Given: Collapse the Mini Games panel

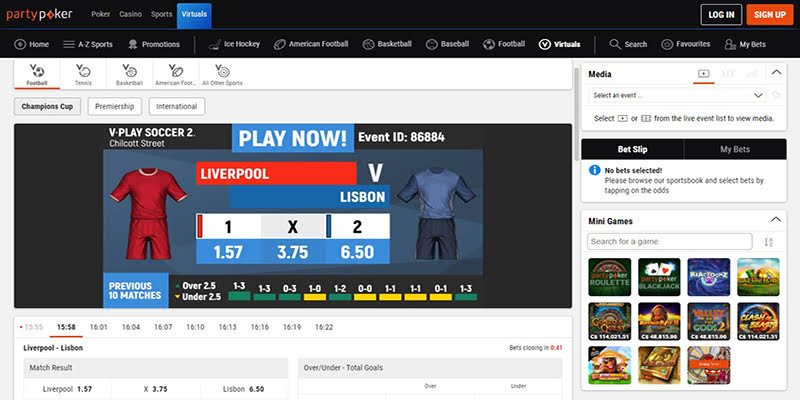Looking at the screenshot, I should click(776, 219).
